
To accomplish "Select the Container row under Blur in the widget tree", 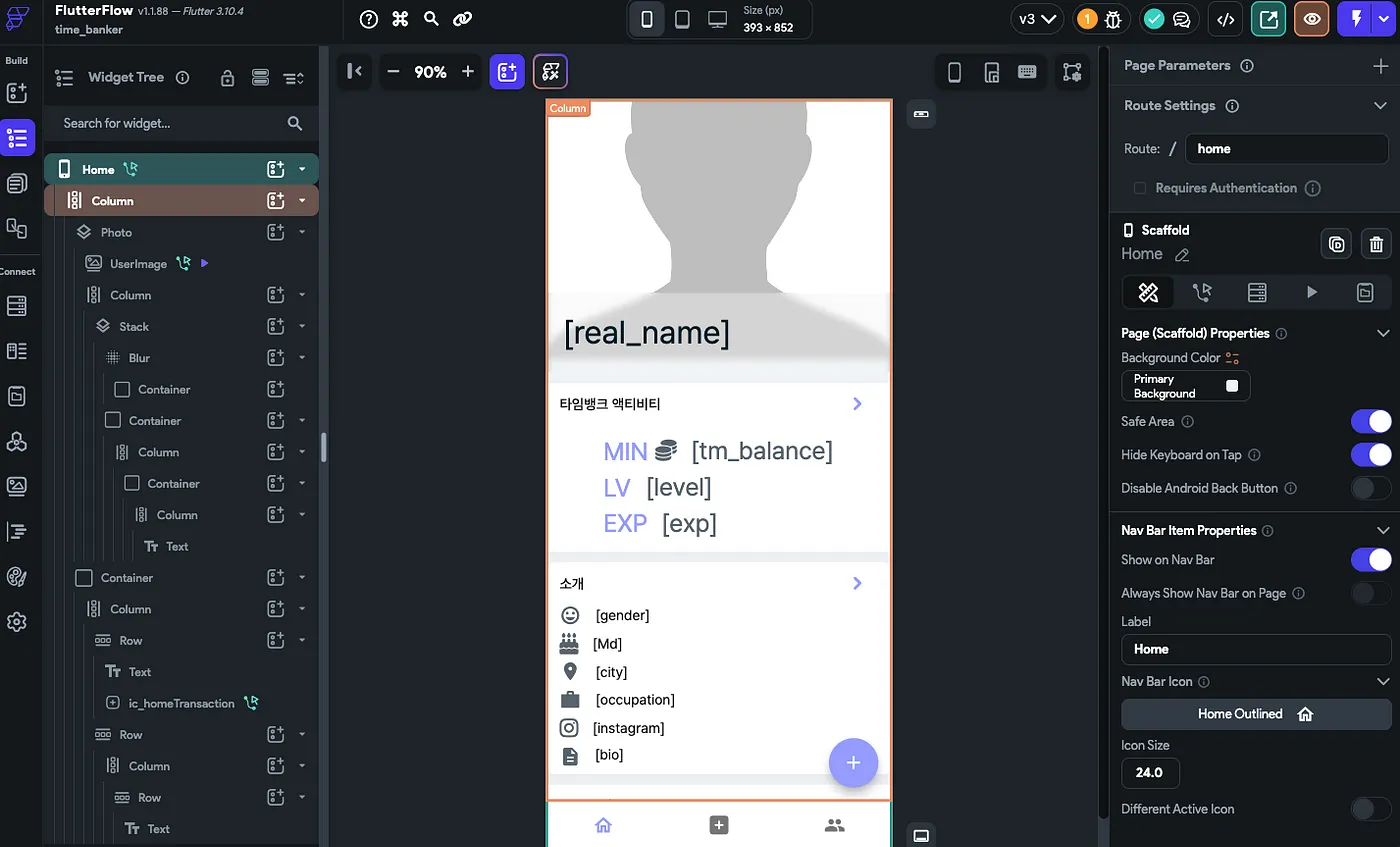I will tap(164, 389).
